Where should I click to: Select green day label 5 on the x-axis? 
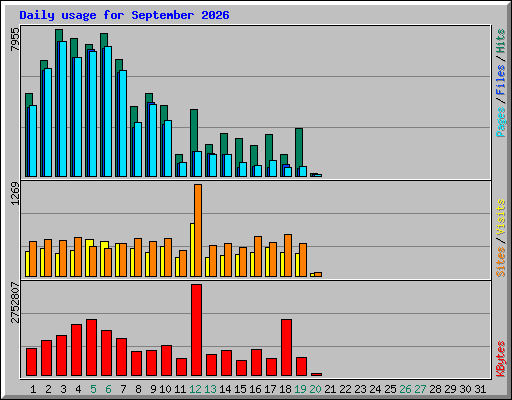[x=93, y=389]
